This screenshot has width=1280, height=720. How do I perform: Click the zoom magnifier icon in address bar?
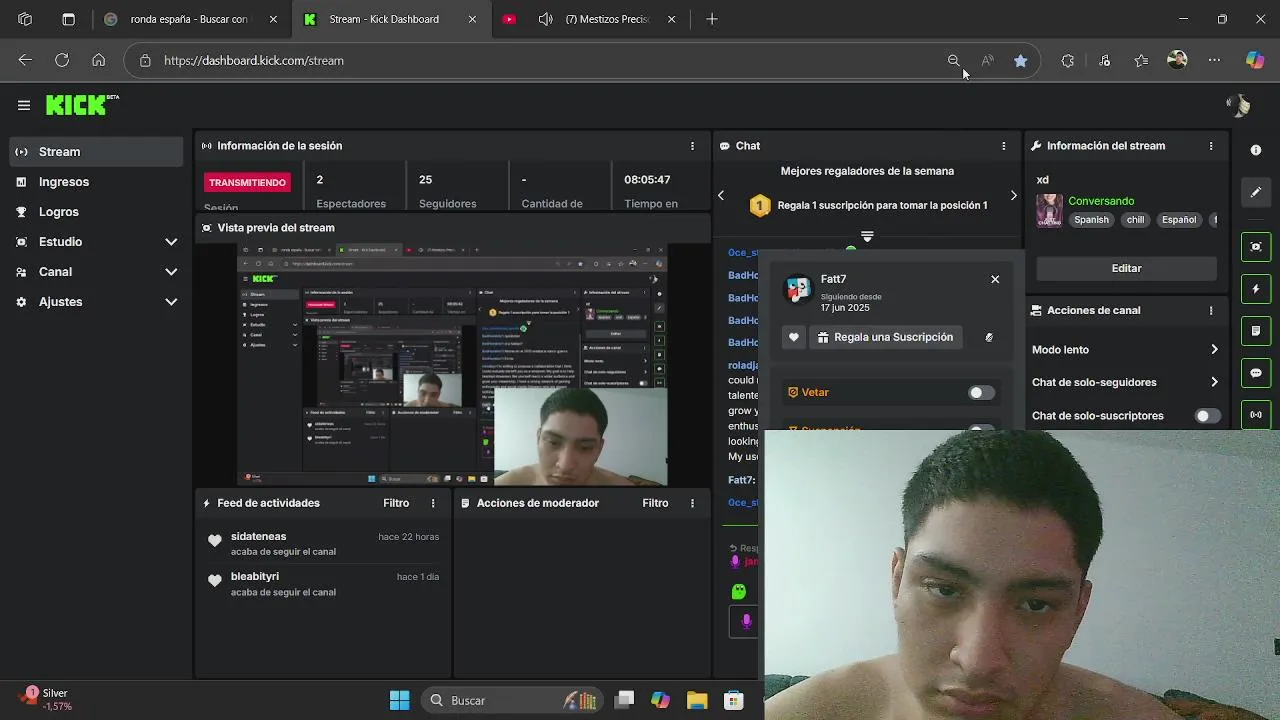pos(954,61)
